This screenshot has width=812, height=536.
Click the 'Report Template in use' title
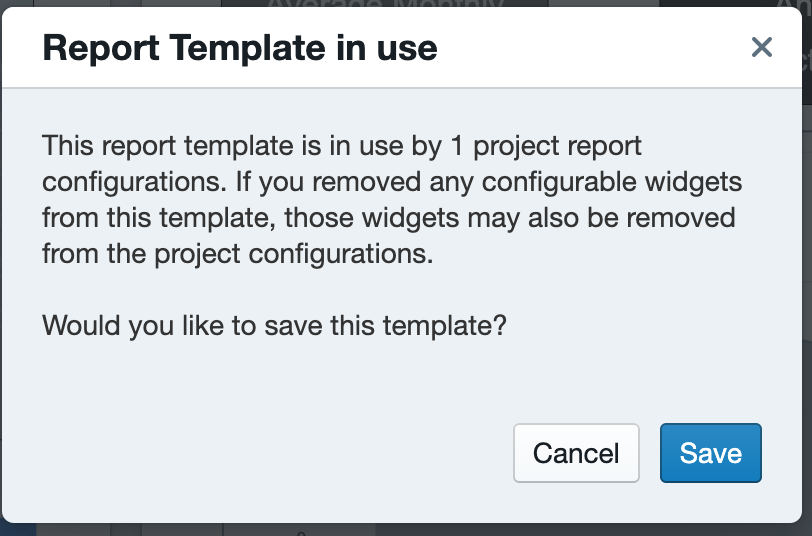[x=240, y=48]
